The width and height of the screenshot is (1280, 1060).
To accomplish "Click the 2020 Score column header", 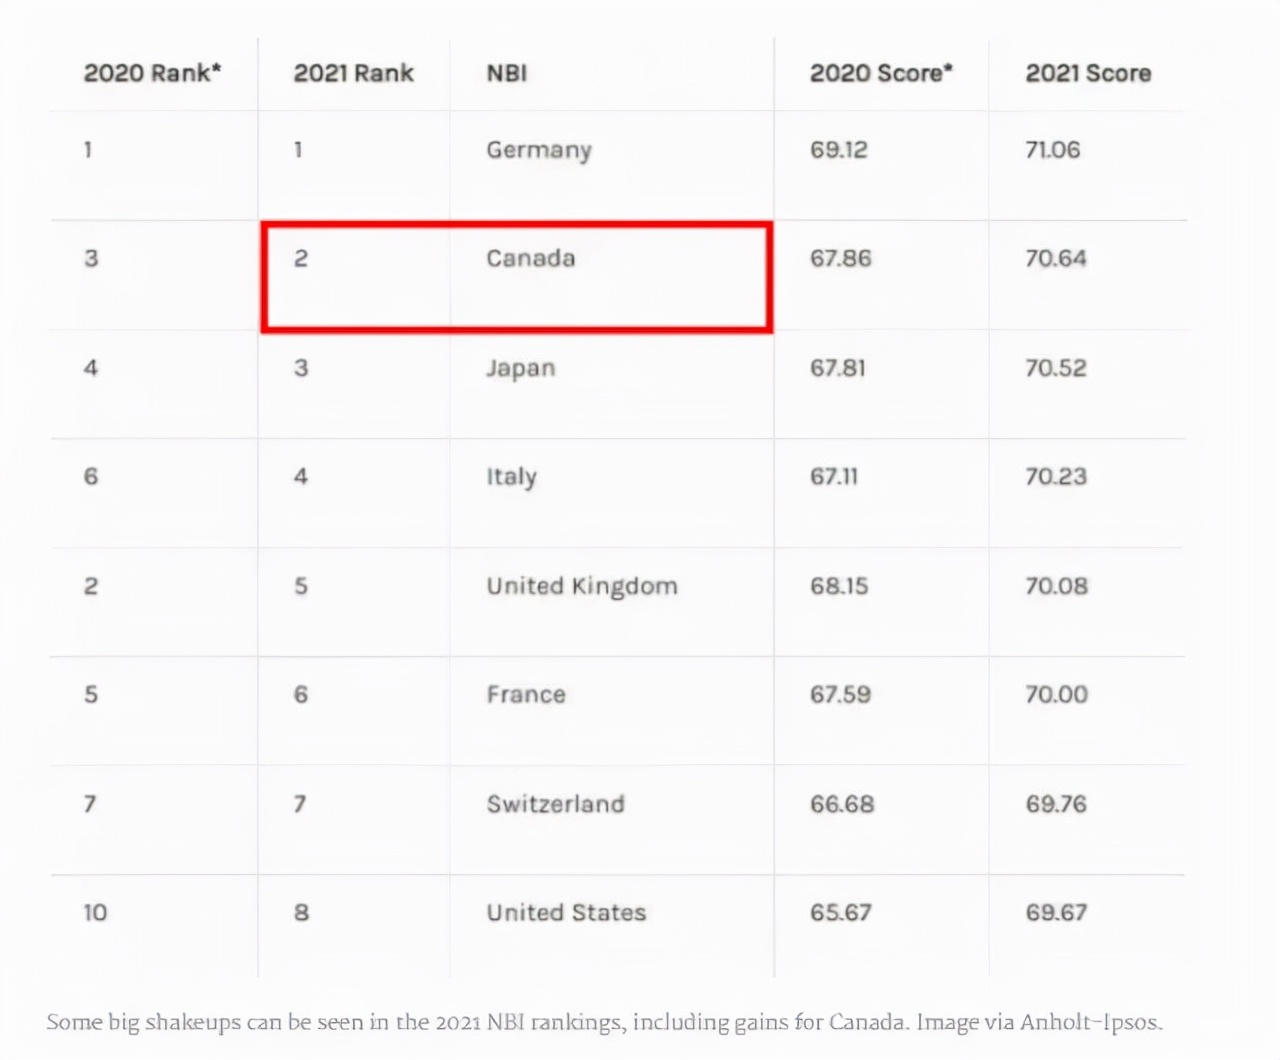I will pyautogui.click(x=881, y=73).
